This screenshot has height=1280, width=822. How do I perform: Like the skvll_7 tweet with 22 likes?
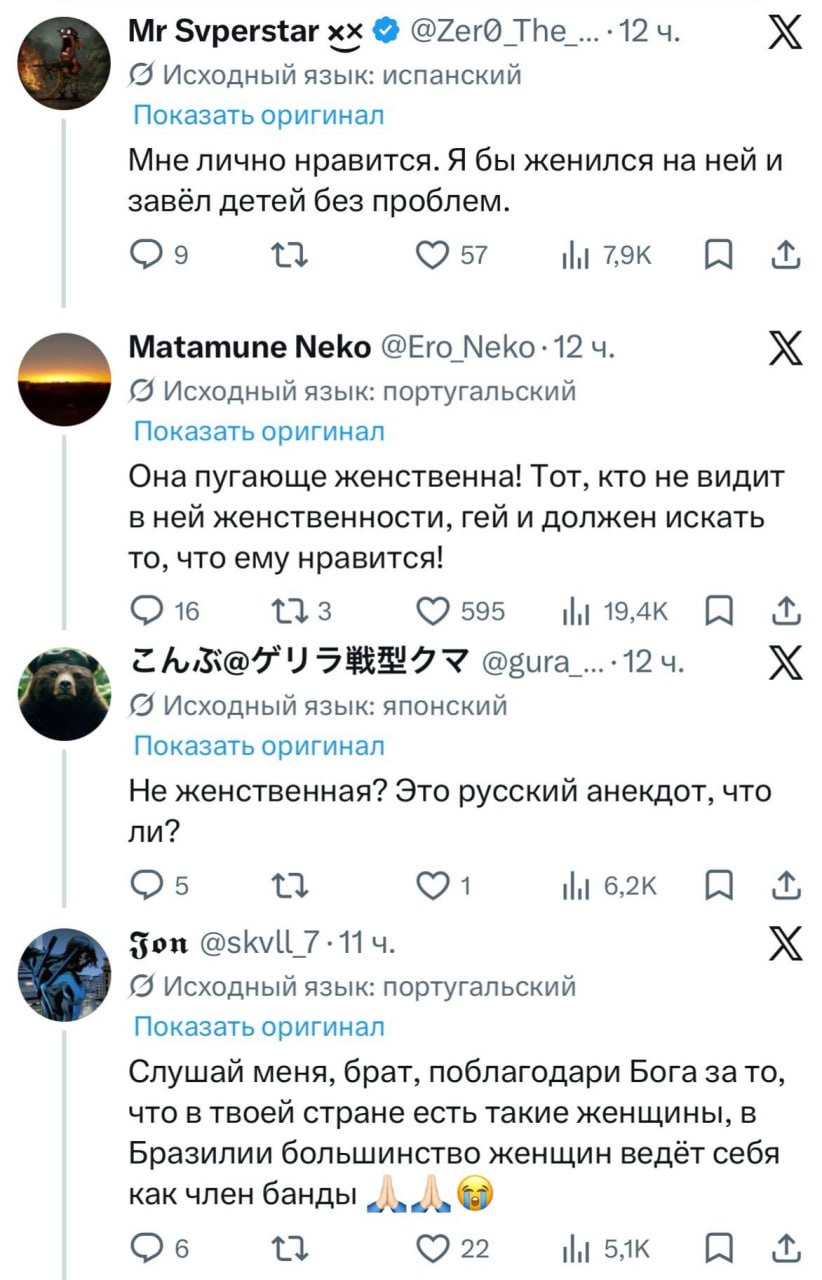coord(432,1248)
